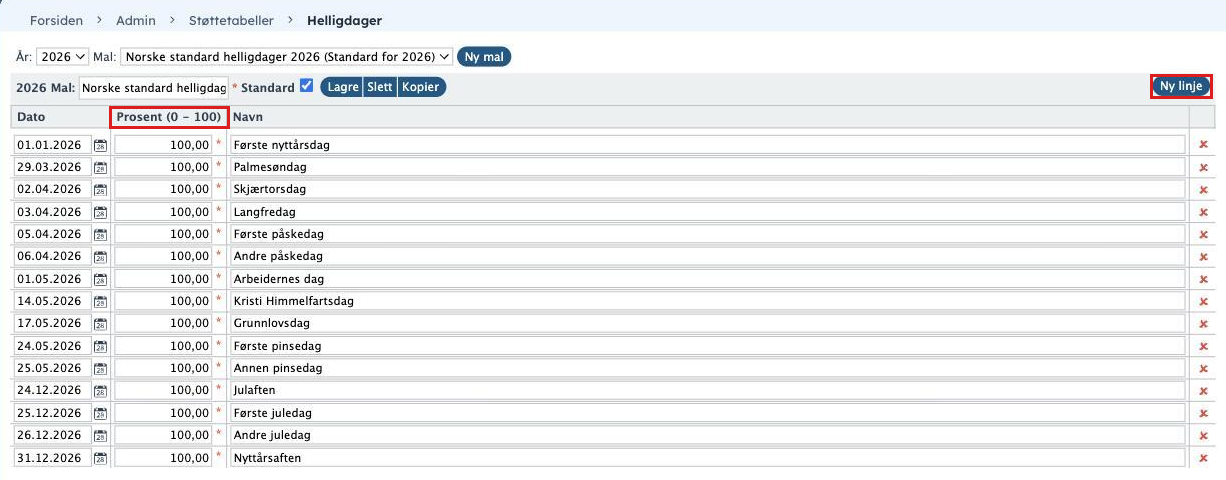Click the Navn column header
This screenshot has height=480, width=1226.
pyautogui.click(x=248, y=117)
